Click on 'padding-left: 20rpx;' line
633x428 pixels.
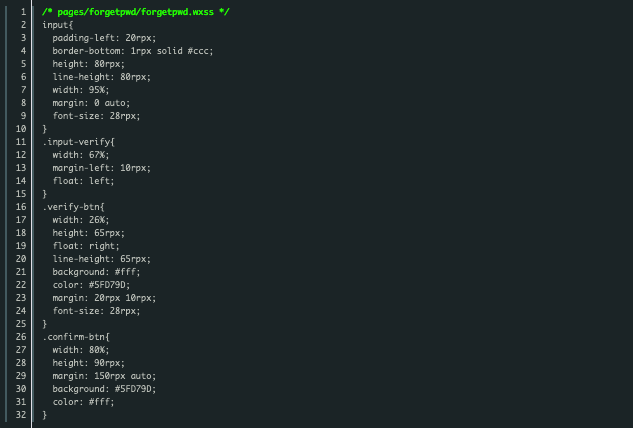click(x=104, y=38)
